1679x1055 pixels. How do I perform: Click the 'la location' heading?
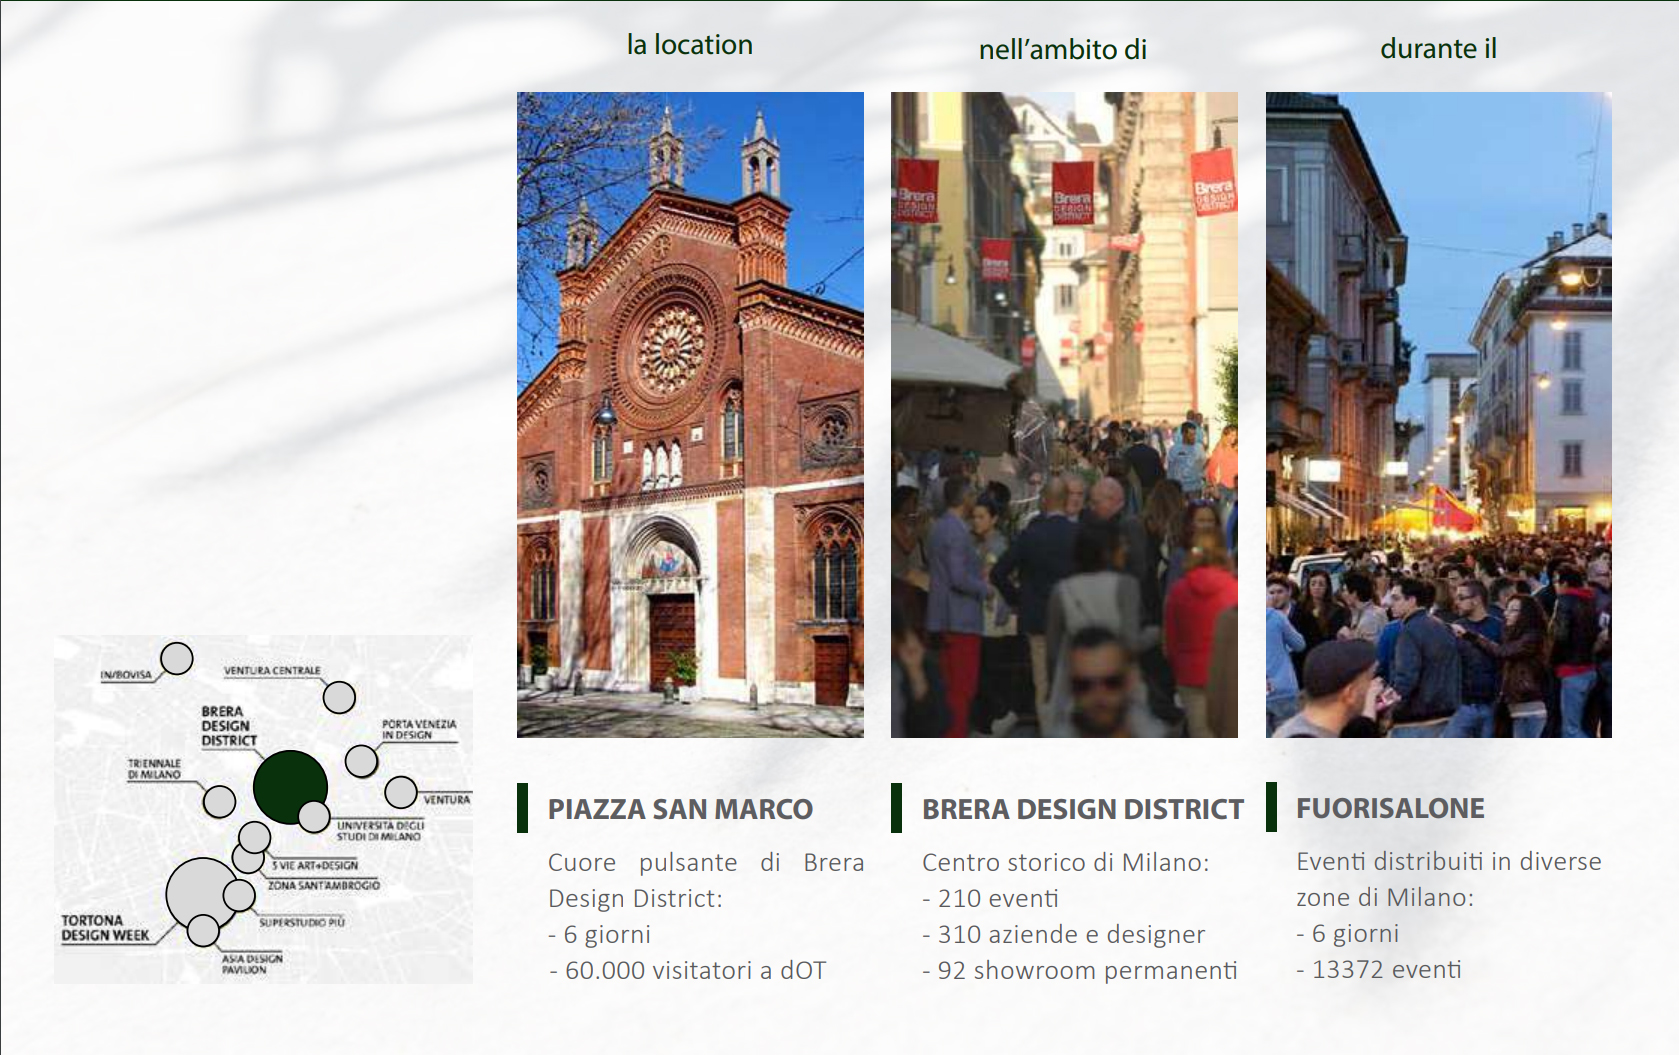click(x=689, y=45)
